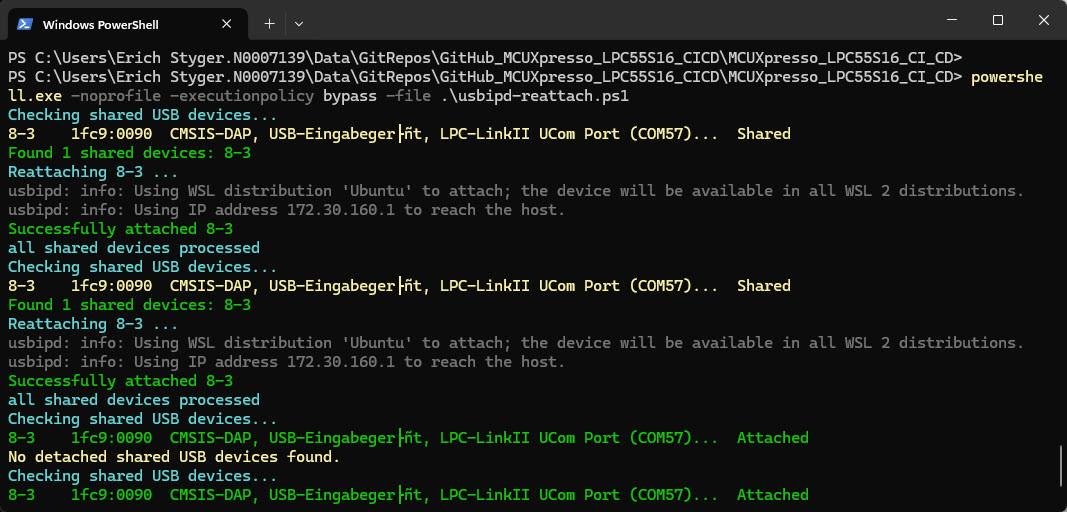Maximize the terminal window
This screenshot has width=1067, height=512.
[x=997, y=21]
